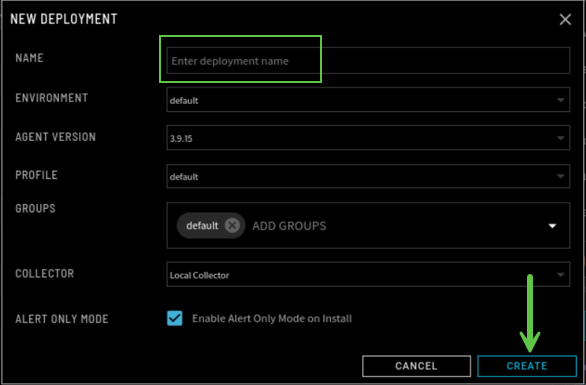Open the Environment dropdown
The width and height of the screenshot is (586, 385).
click(368, 100)
